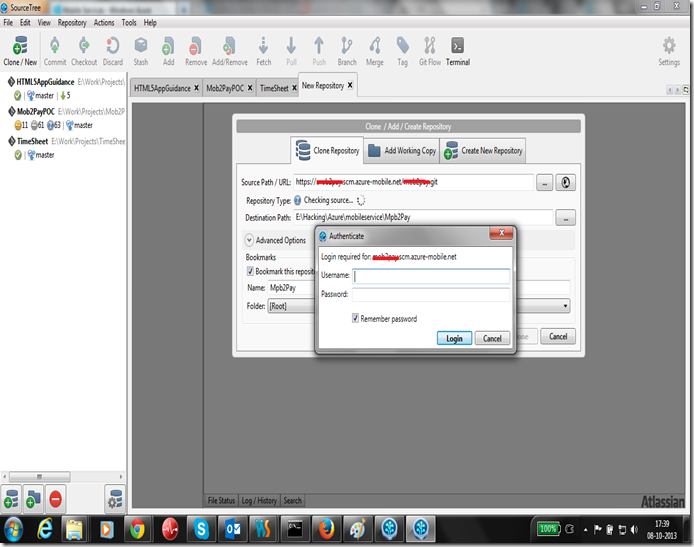Run Fetch from the toolbar

coord(263,50)
